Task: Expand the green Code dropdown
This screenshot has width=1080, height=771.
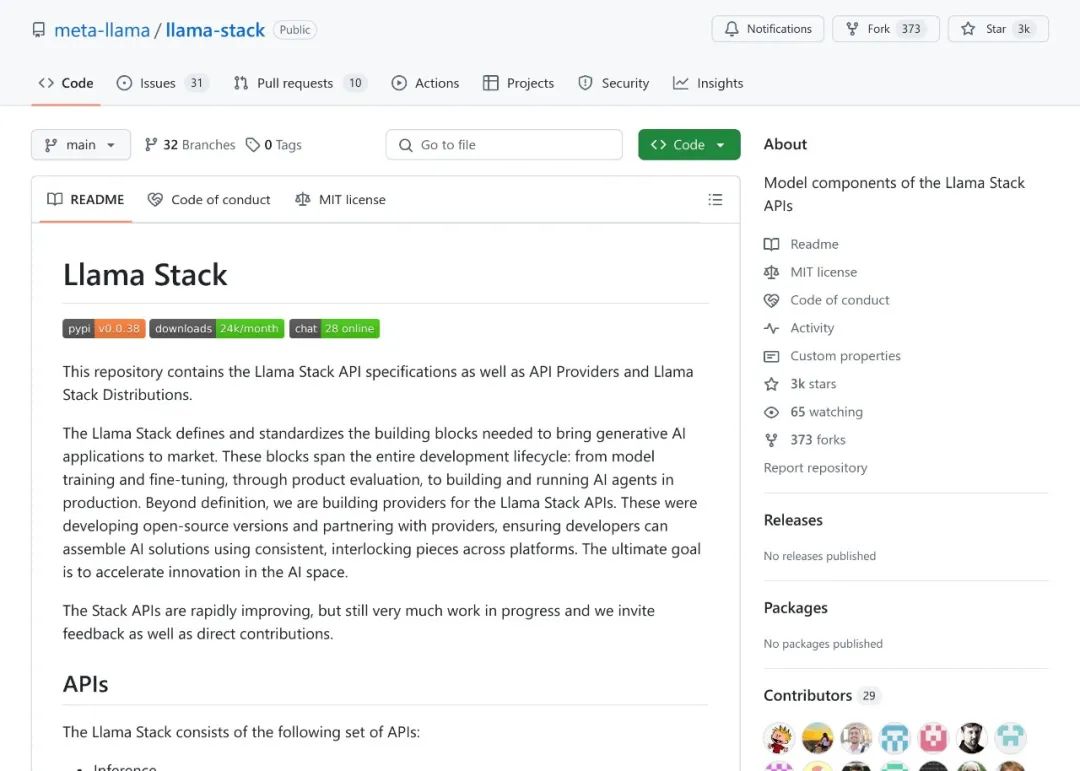Action: click(x=689, y=145)
